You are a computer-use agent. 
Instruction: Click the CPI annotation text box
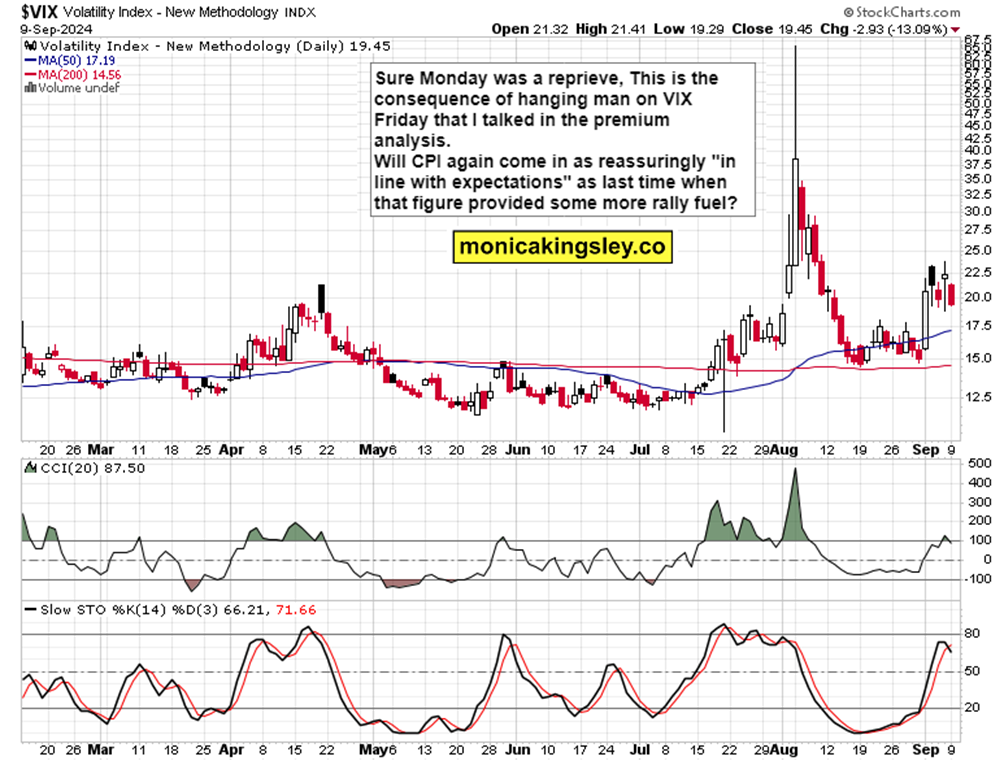pyautogui.click(x=563, y=140)
